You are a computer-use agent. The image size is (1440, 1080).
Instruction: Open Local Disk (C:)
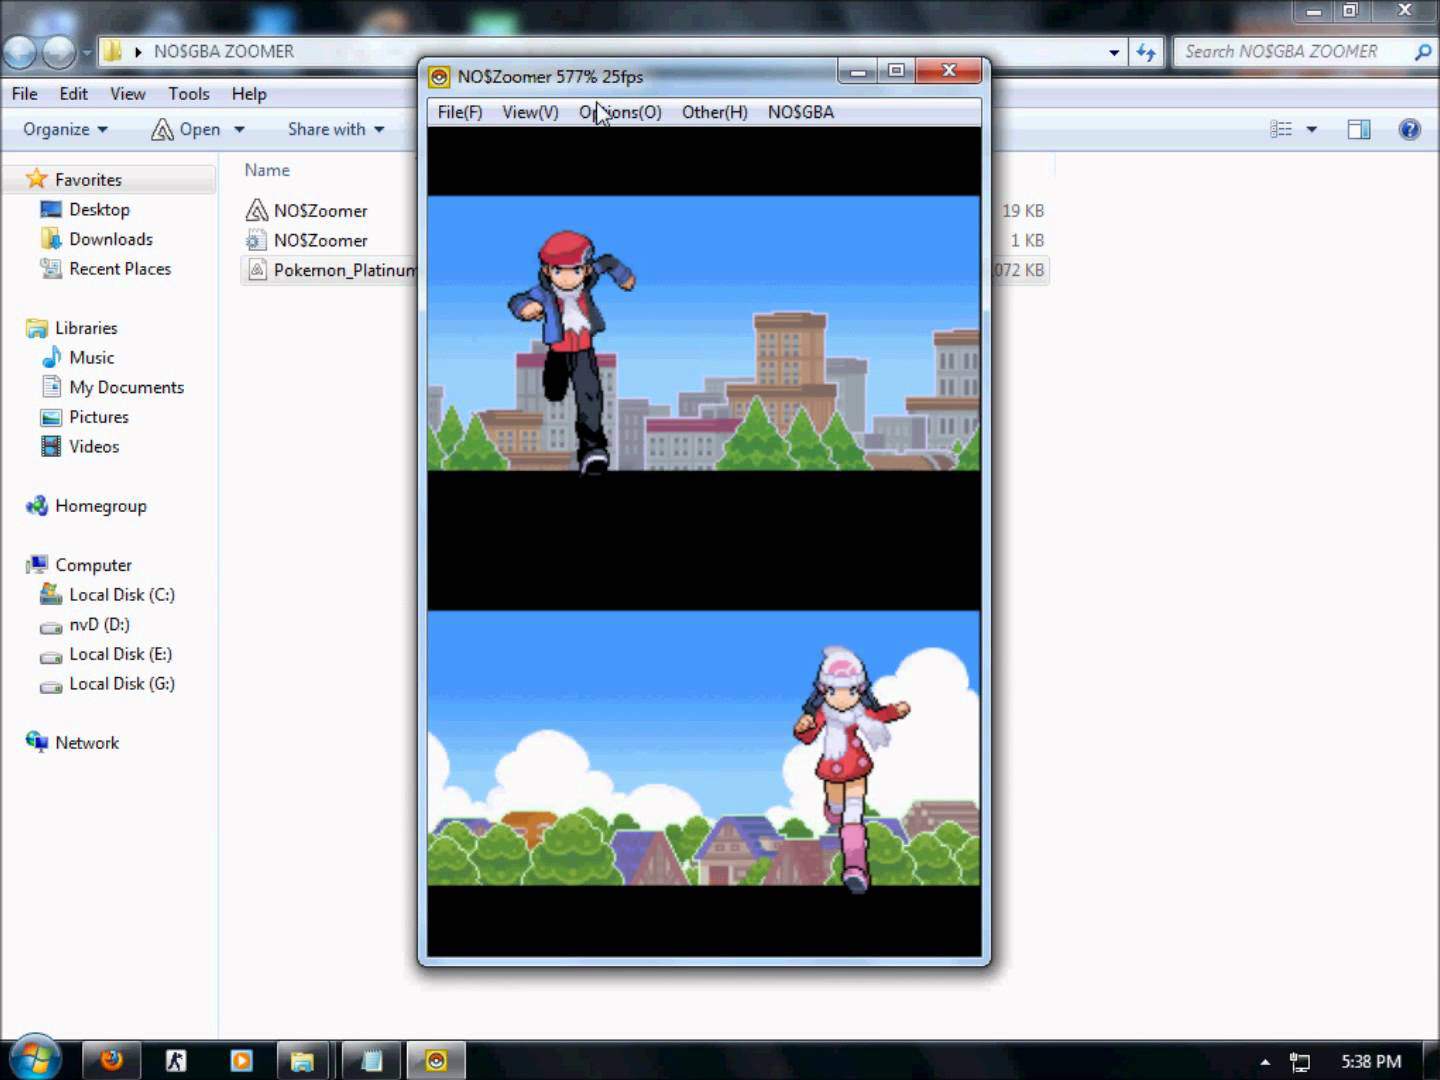(121, 595)
